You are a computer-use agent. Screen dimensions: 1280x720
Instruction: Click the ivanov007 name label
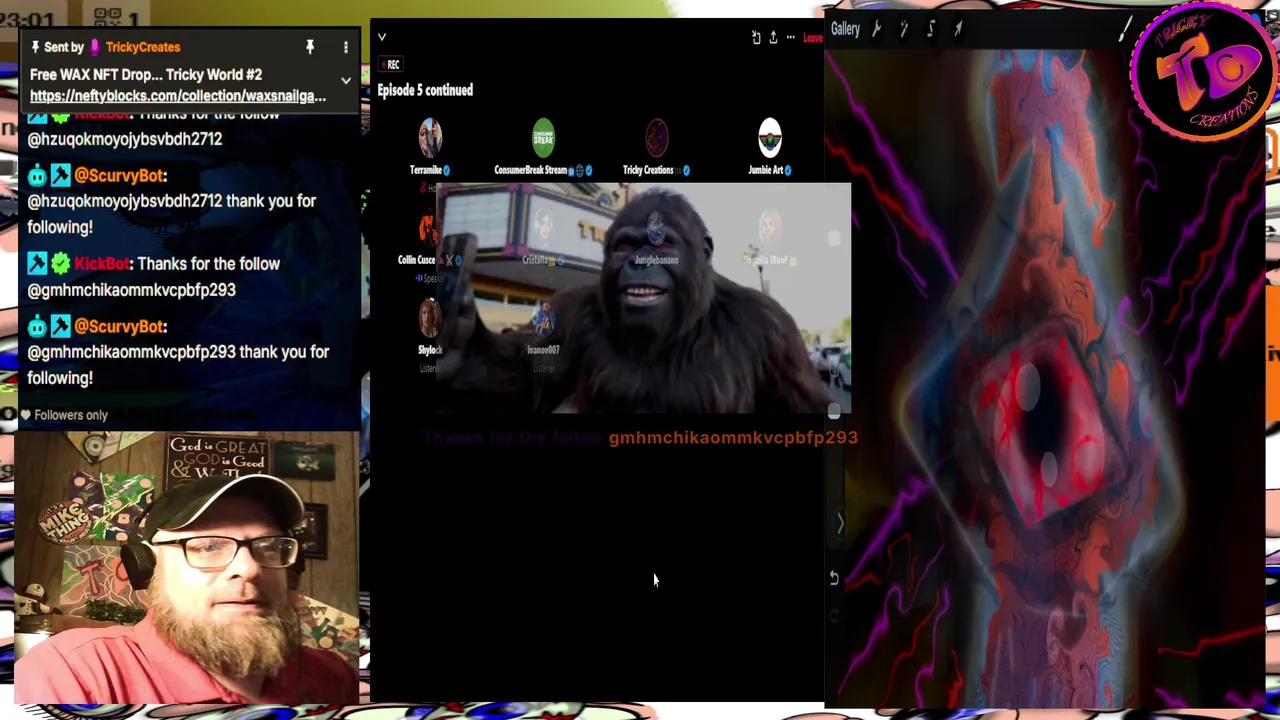click(x=543, y=350)
